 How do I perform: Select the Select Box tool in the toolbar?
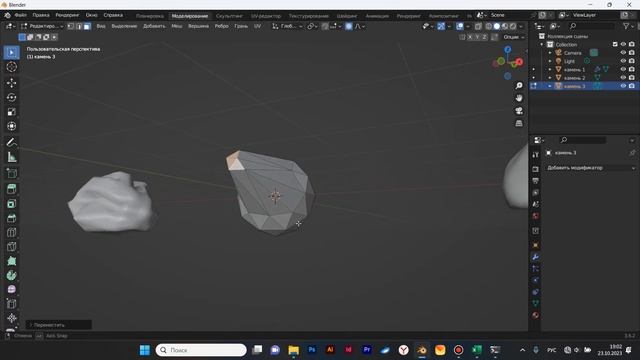[x=11, y=53]
